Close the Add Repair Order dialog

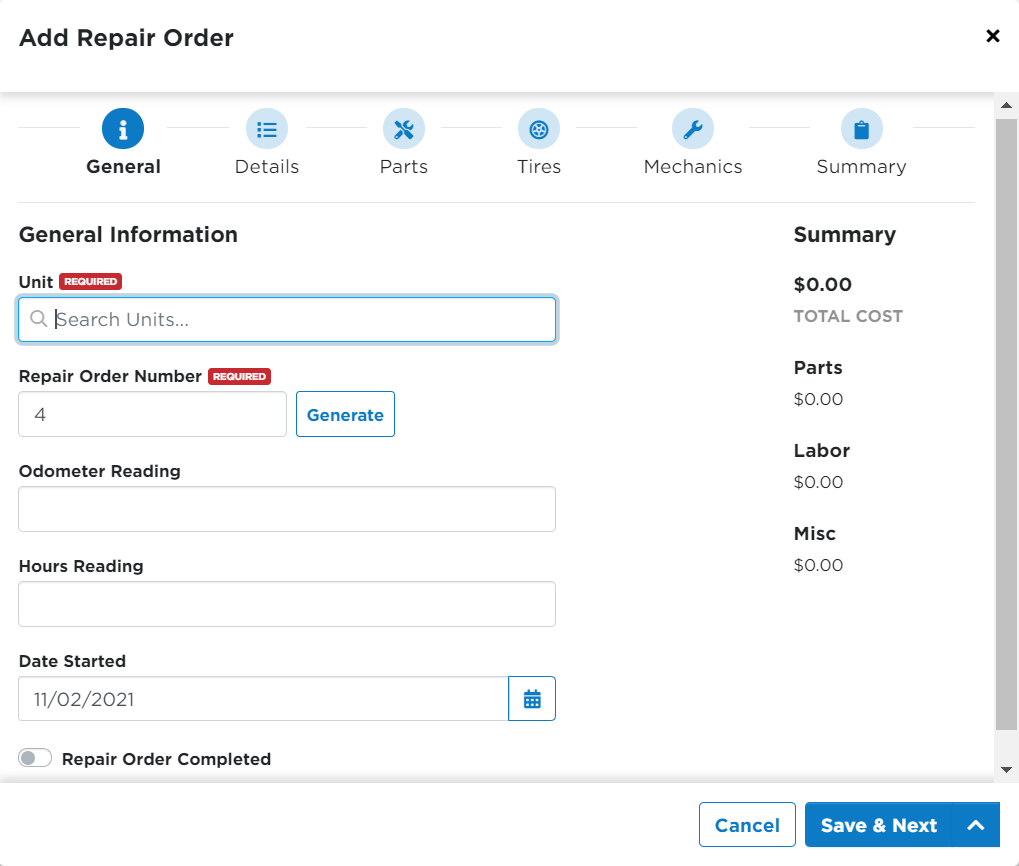point(992,37)
